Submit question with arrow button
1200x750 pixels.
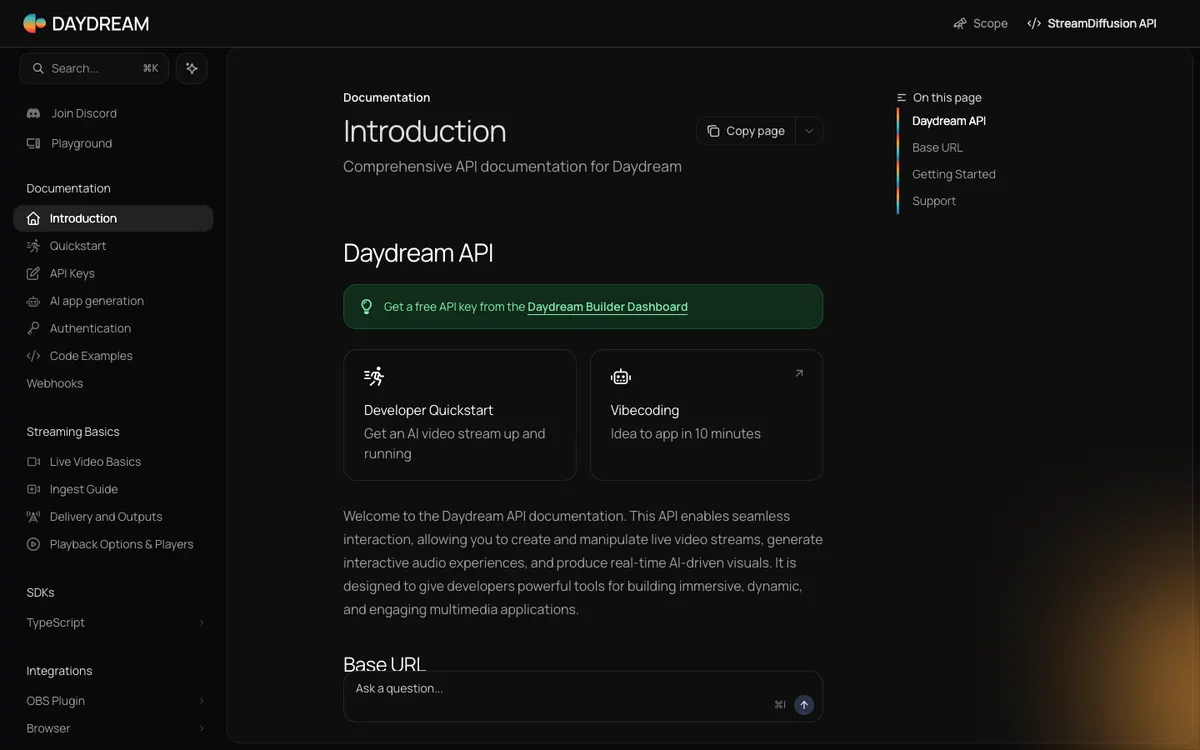(804, 705)
